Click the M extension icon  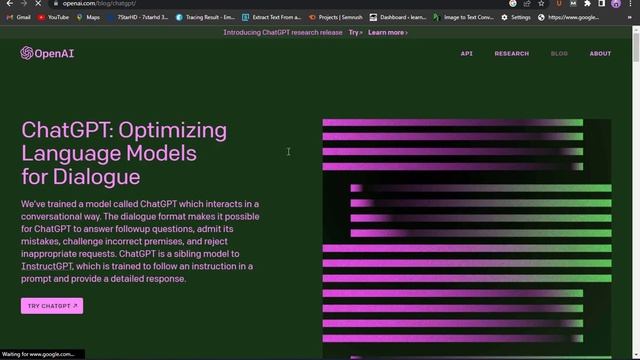pos(573,4)
